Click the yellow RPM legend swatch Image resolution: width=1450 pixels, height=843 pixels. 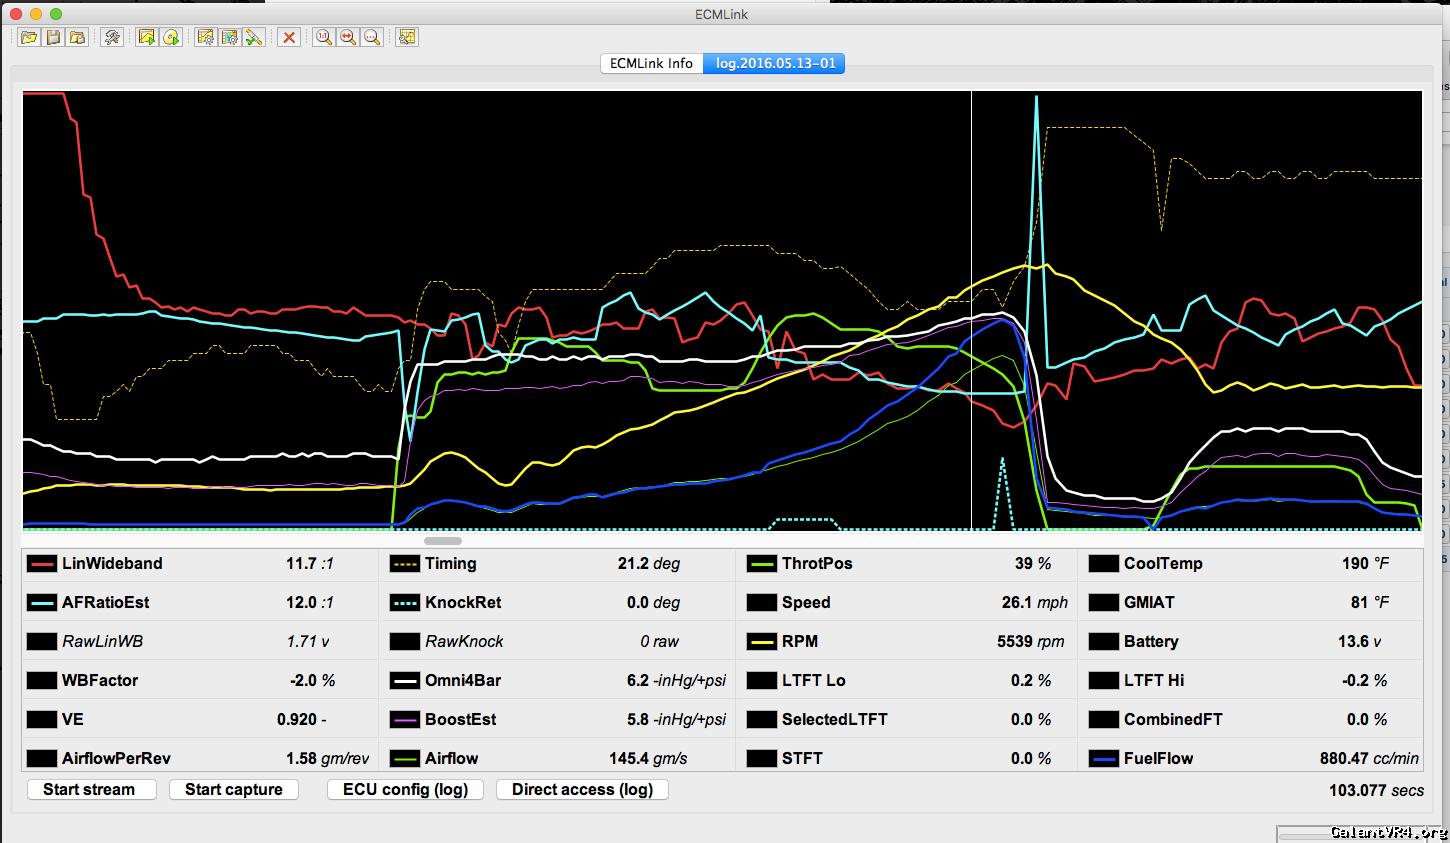coord(762,642)
